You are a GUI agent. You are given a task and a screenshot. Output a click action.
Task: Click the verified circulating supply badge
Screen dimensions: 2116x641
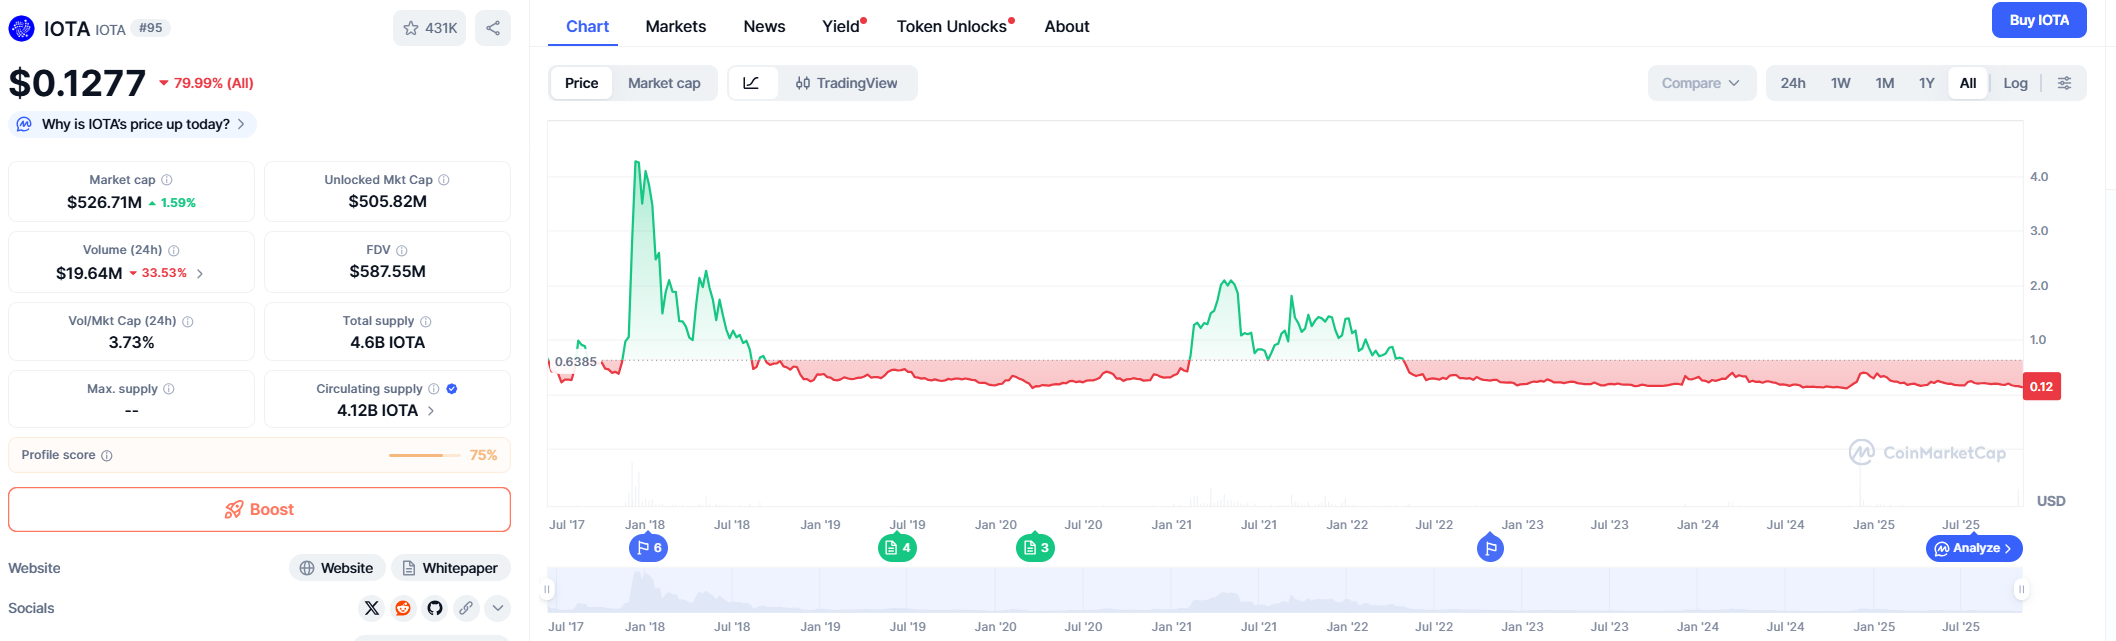click(452, 389)
